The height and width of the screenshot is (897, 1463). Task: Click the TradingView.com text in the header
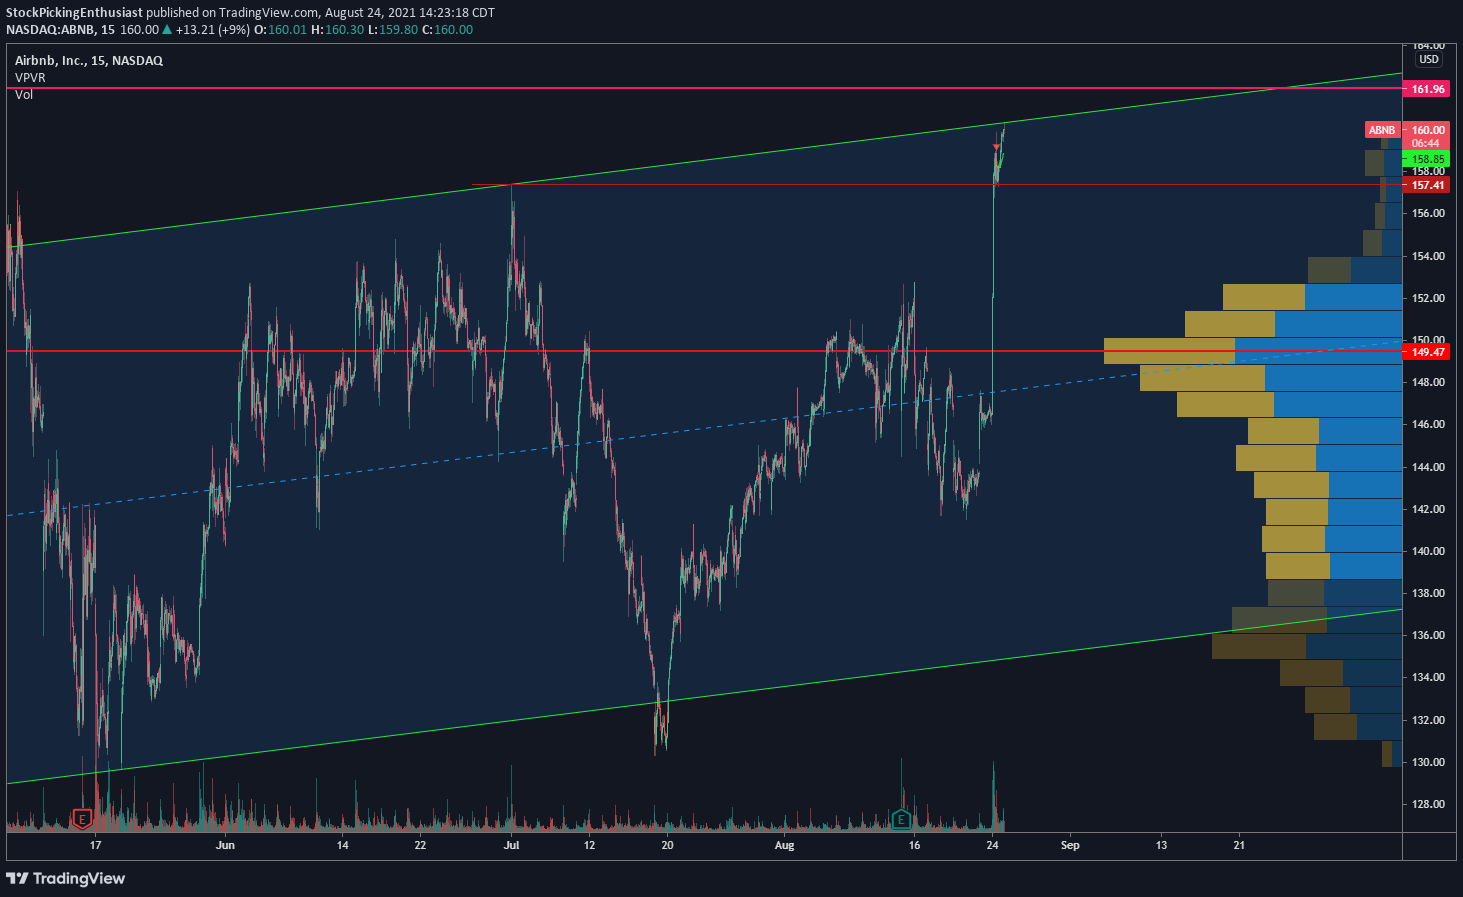(x=269, y=13)
